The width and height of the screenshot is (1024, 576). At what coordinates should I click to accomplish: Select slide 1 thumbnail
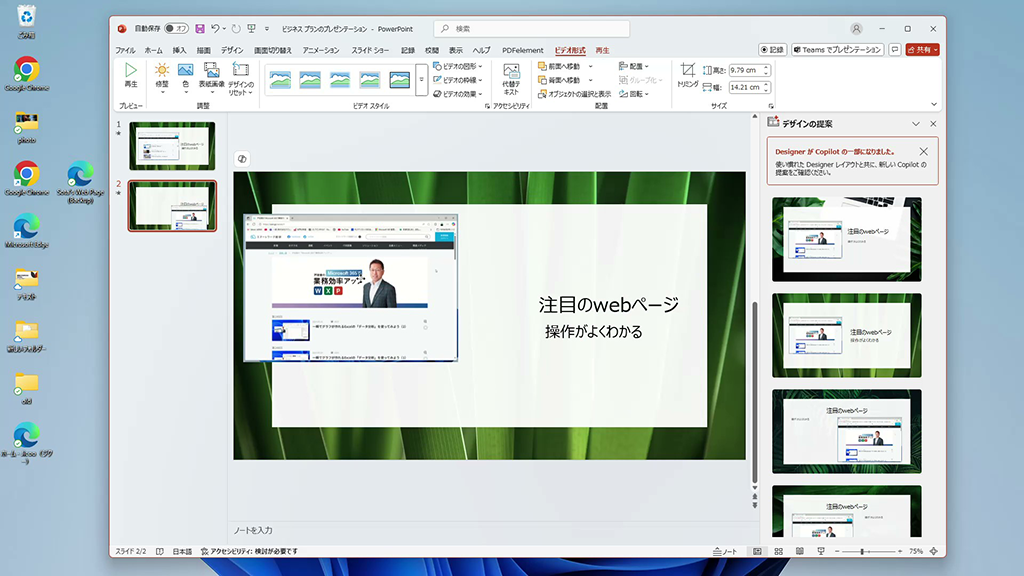point(172,146)
